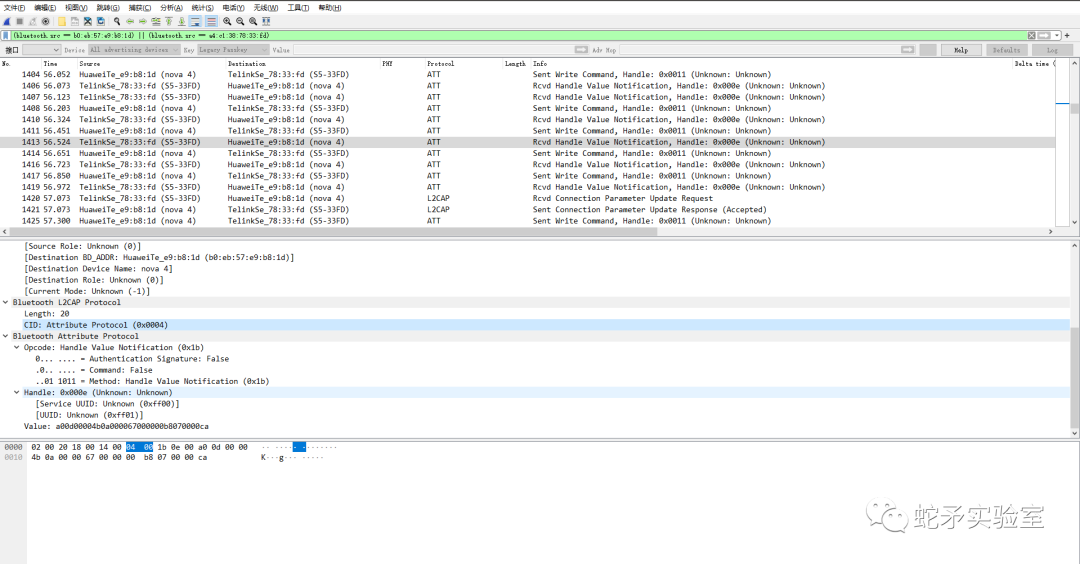Open the 统计(S) menu
This screenshot has height=564, width=1080.
click(202, 8)
